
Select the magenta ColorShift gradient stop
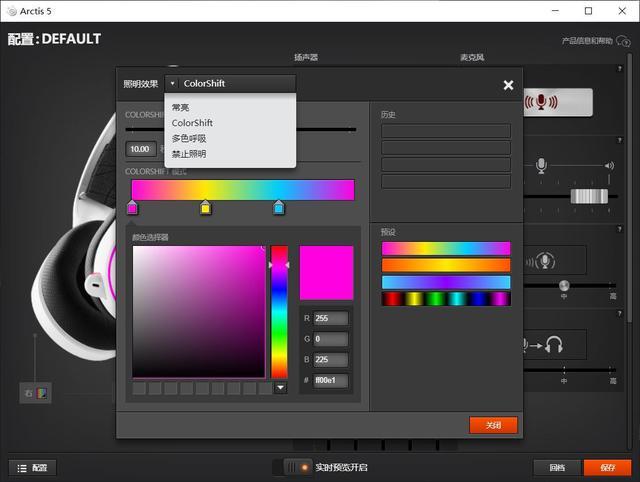132,208
